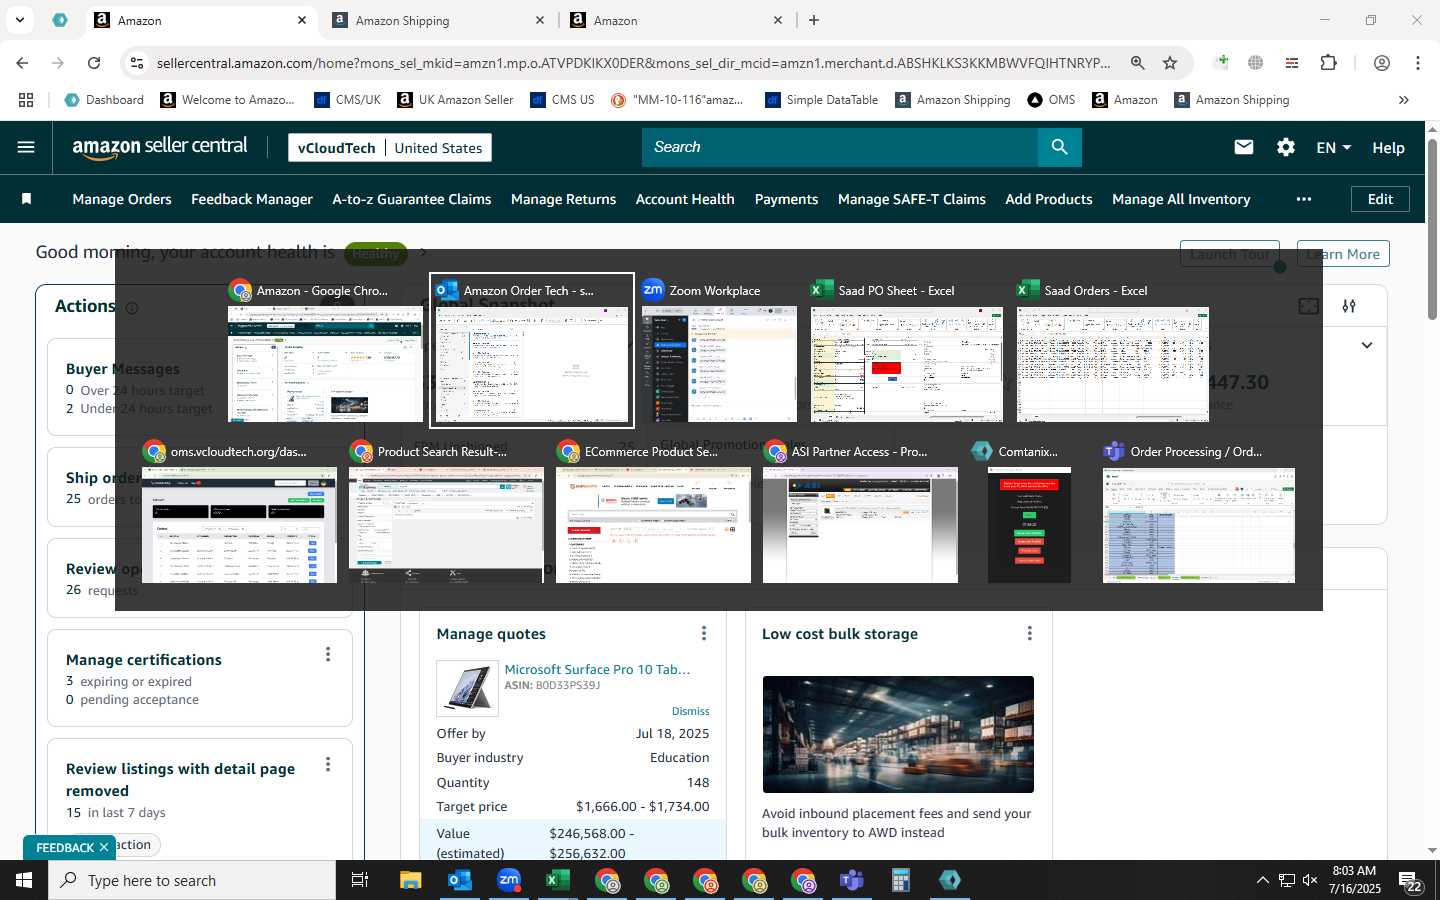
Task: Click the filter sliders icon near Global Snapshot
Action: click(1349, 306)
